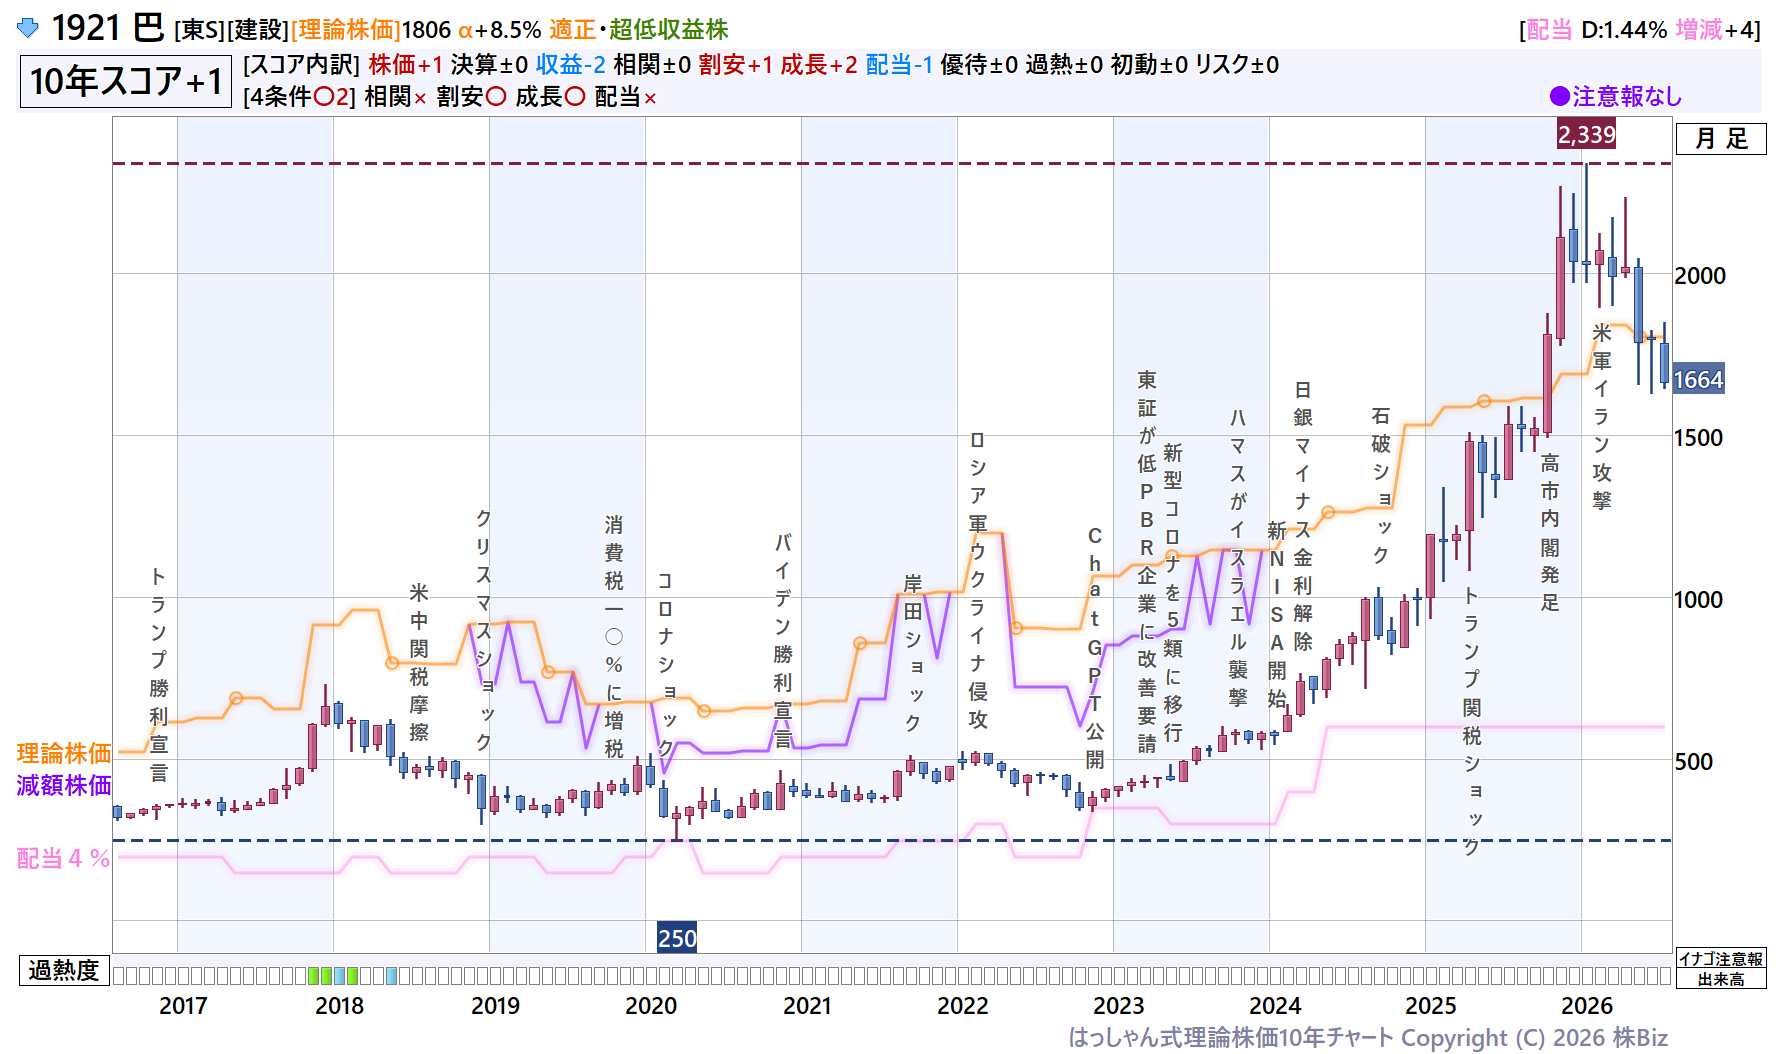The image size is (1780, 1054).
Task: Click the 配当× condition
Action: coord(626,97)
